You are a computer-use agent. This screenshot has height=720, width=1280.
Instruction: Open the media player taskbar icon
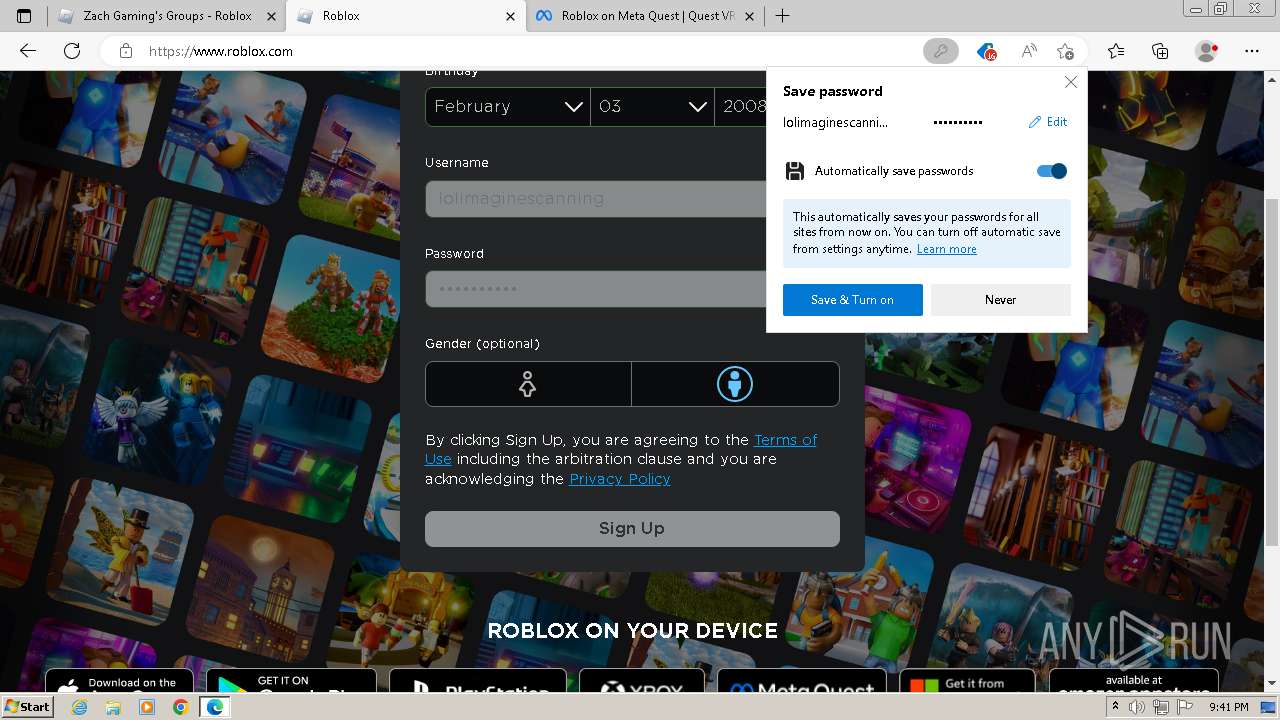(x=147, y=707)
